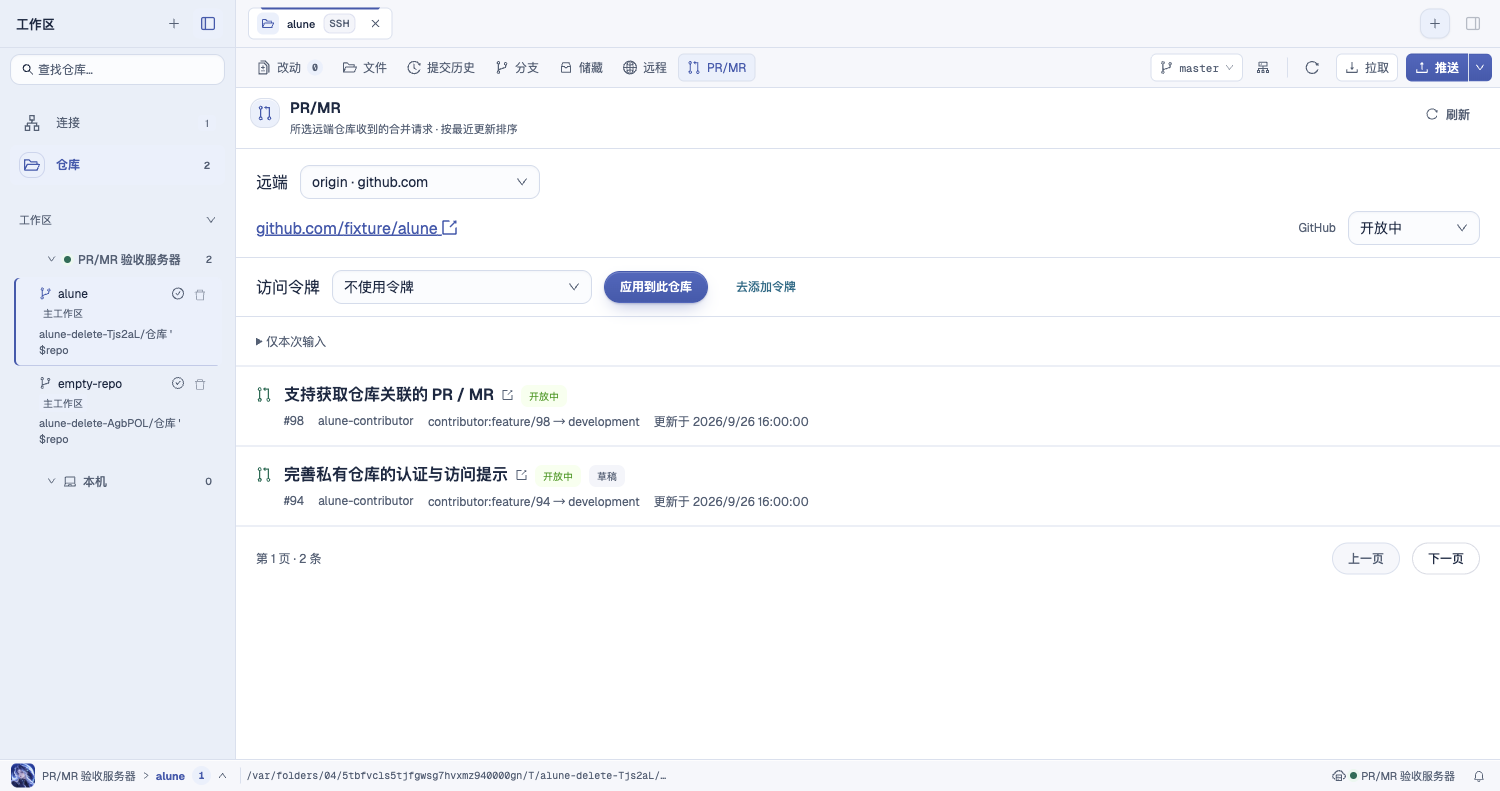Open the origin · github.com remote dropdown

click(x=420, y=182)
